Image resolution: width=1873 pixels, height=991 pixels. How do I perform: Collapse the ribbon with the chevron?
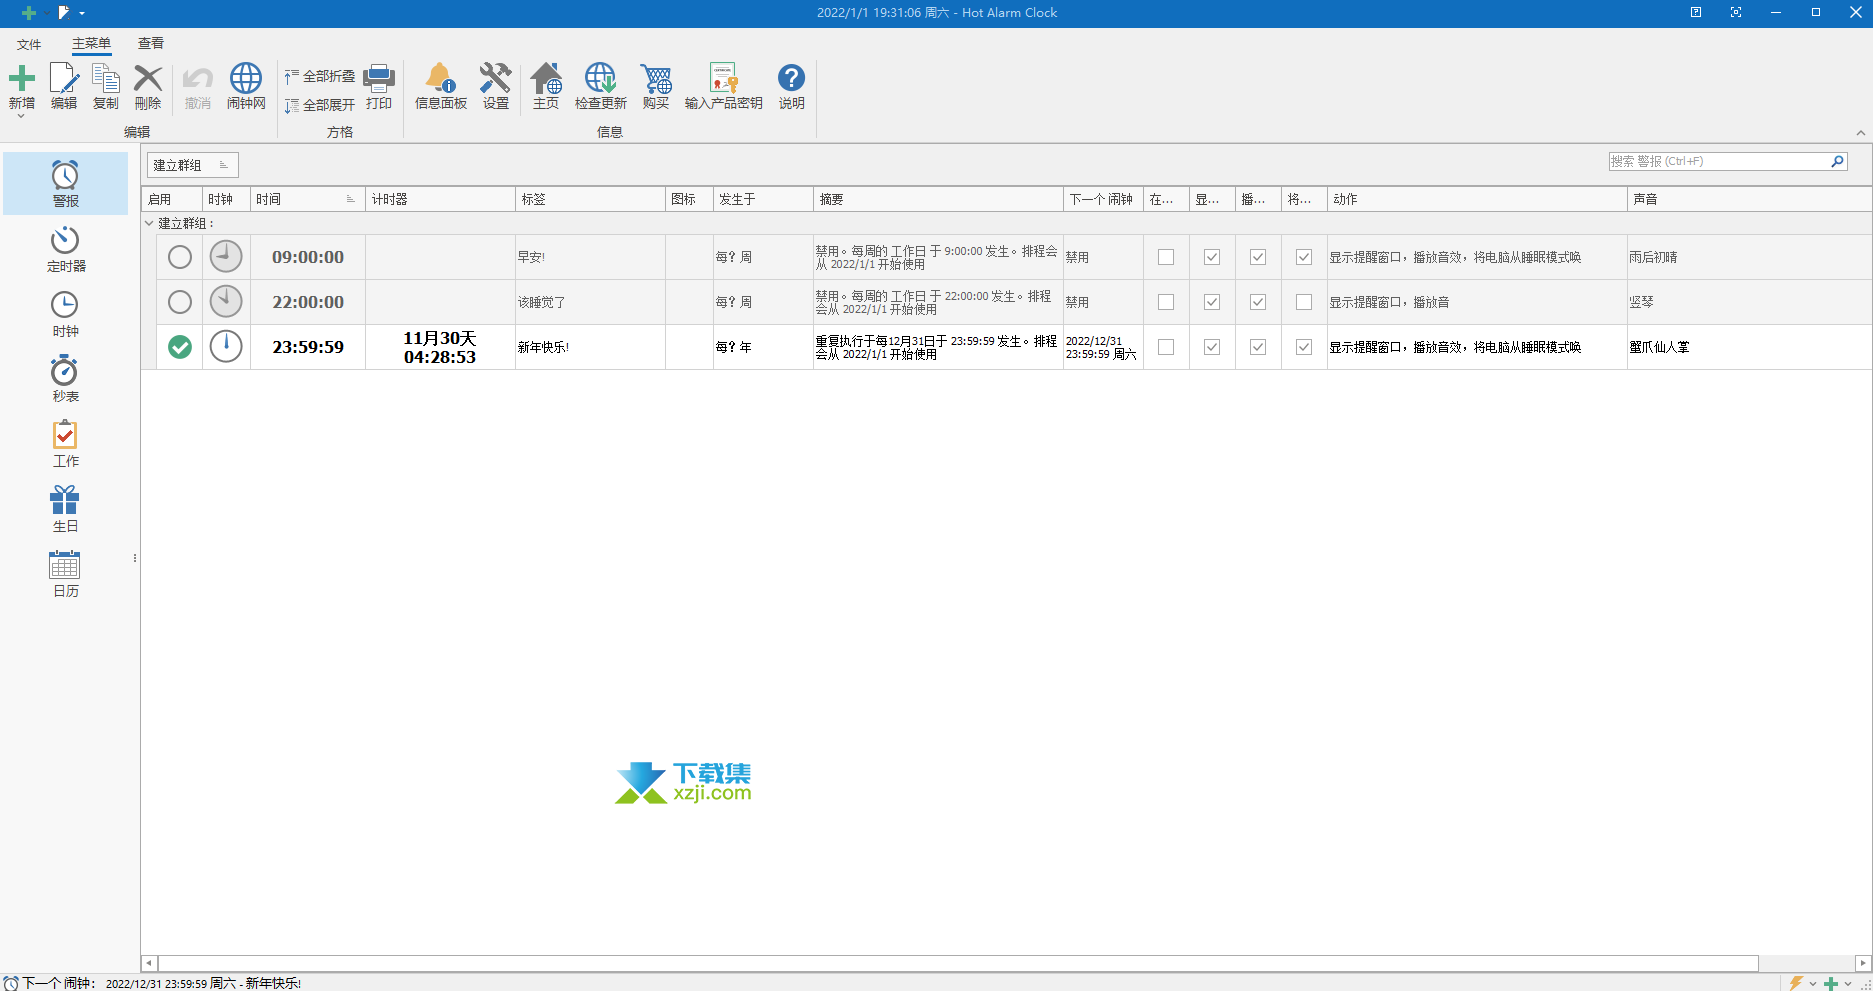pyautogui.click(x=1861, y=132)
